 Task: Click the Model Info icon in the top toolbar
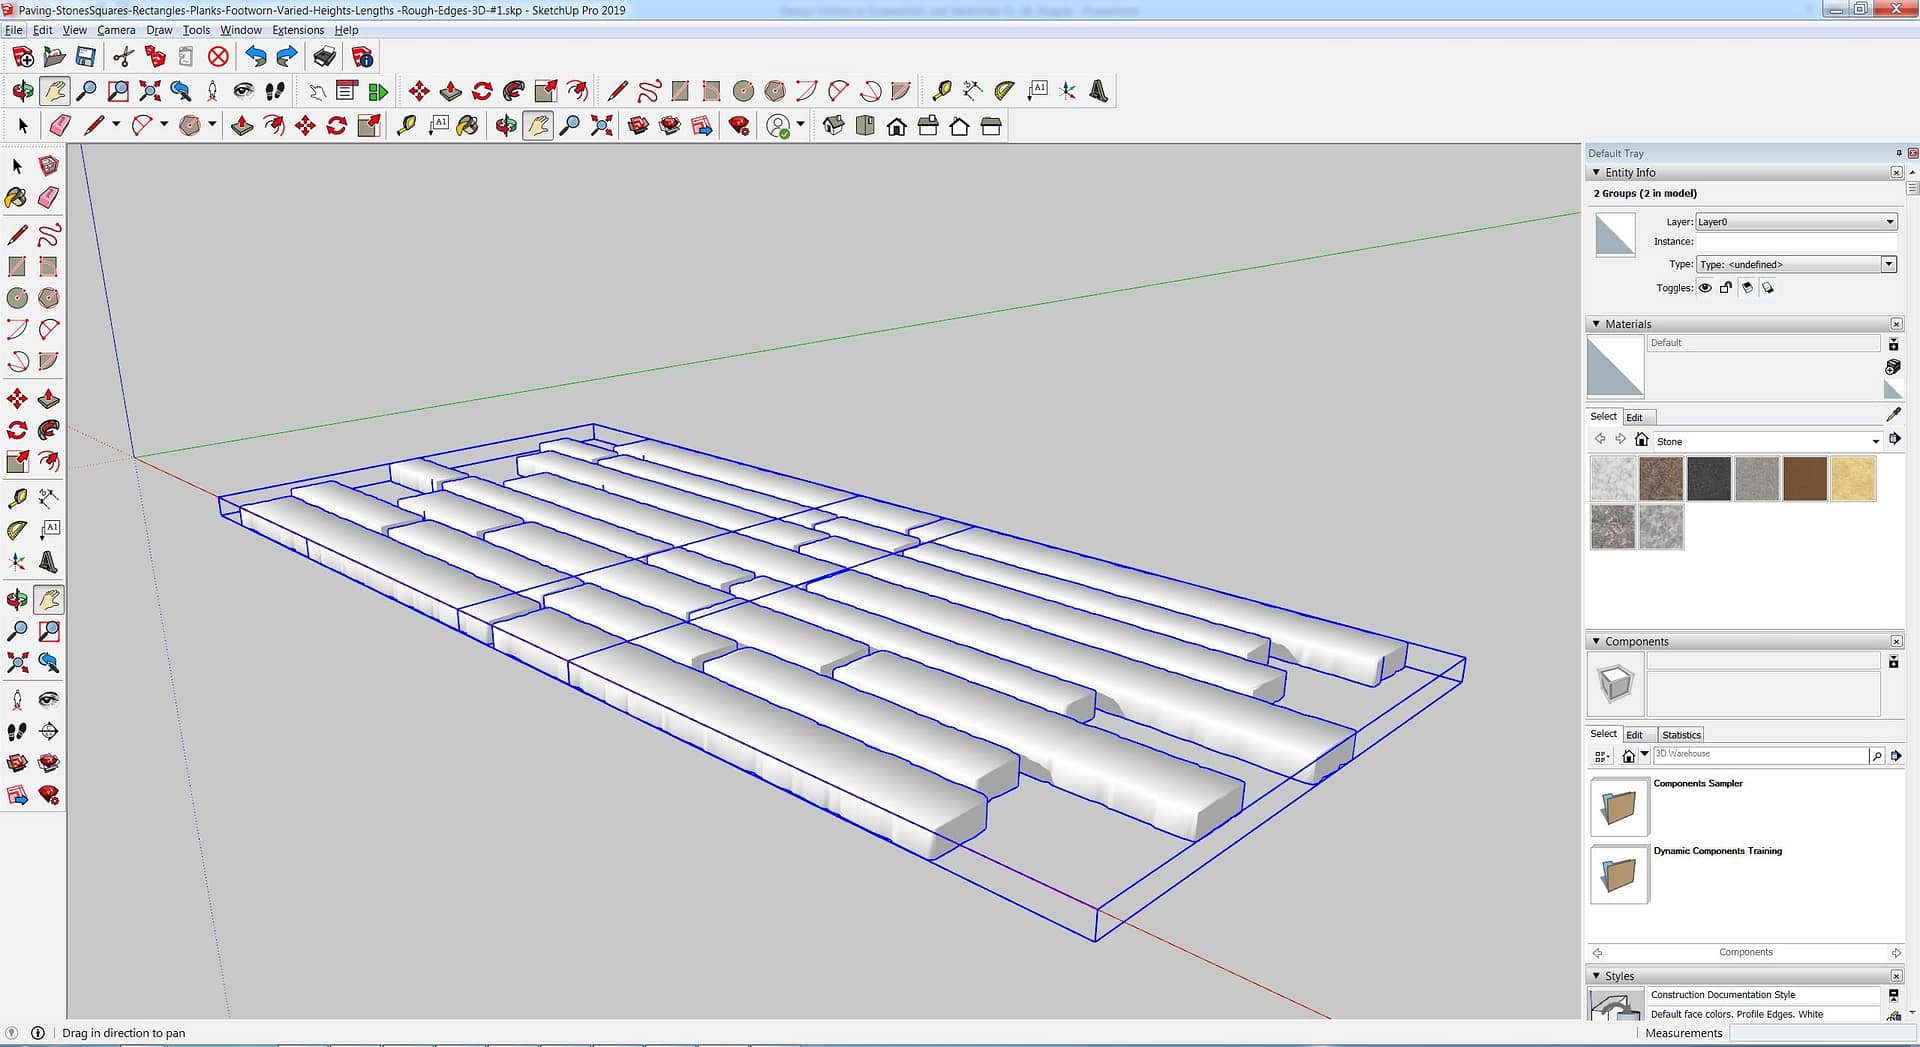point(362,57)
